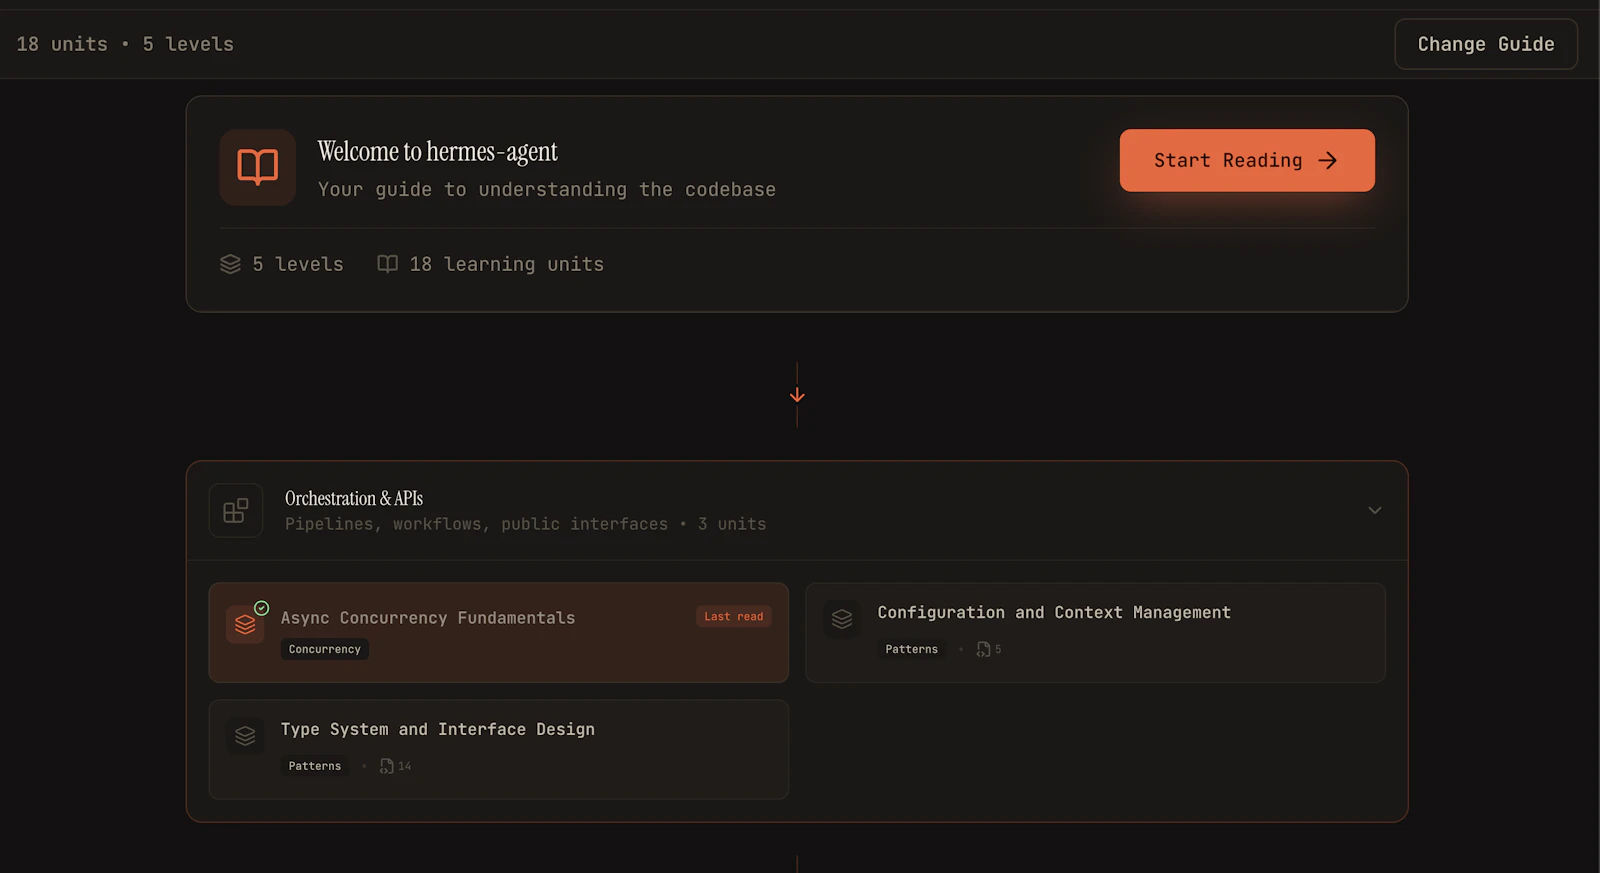Image resolution: width=1600 pixels, height=873 pixels.
Task: Click the Async Concurrency Fundamentals layers icon
Action: tap(245, 625)
